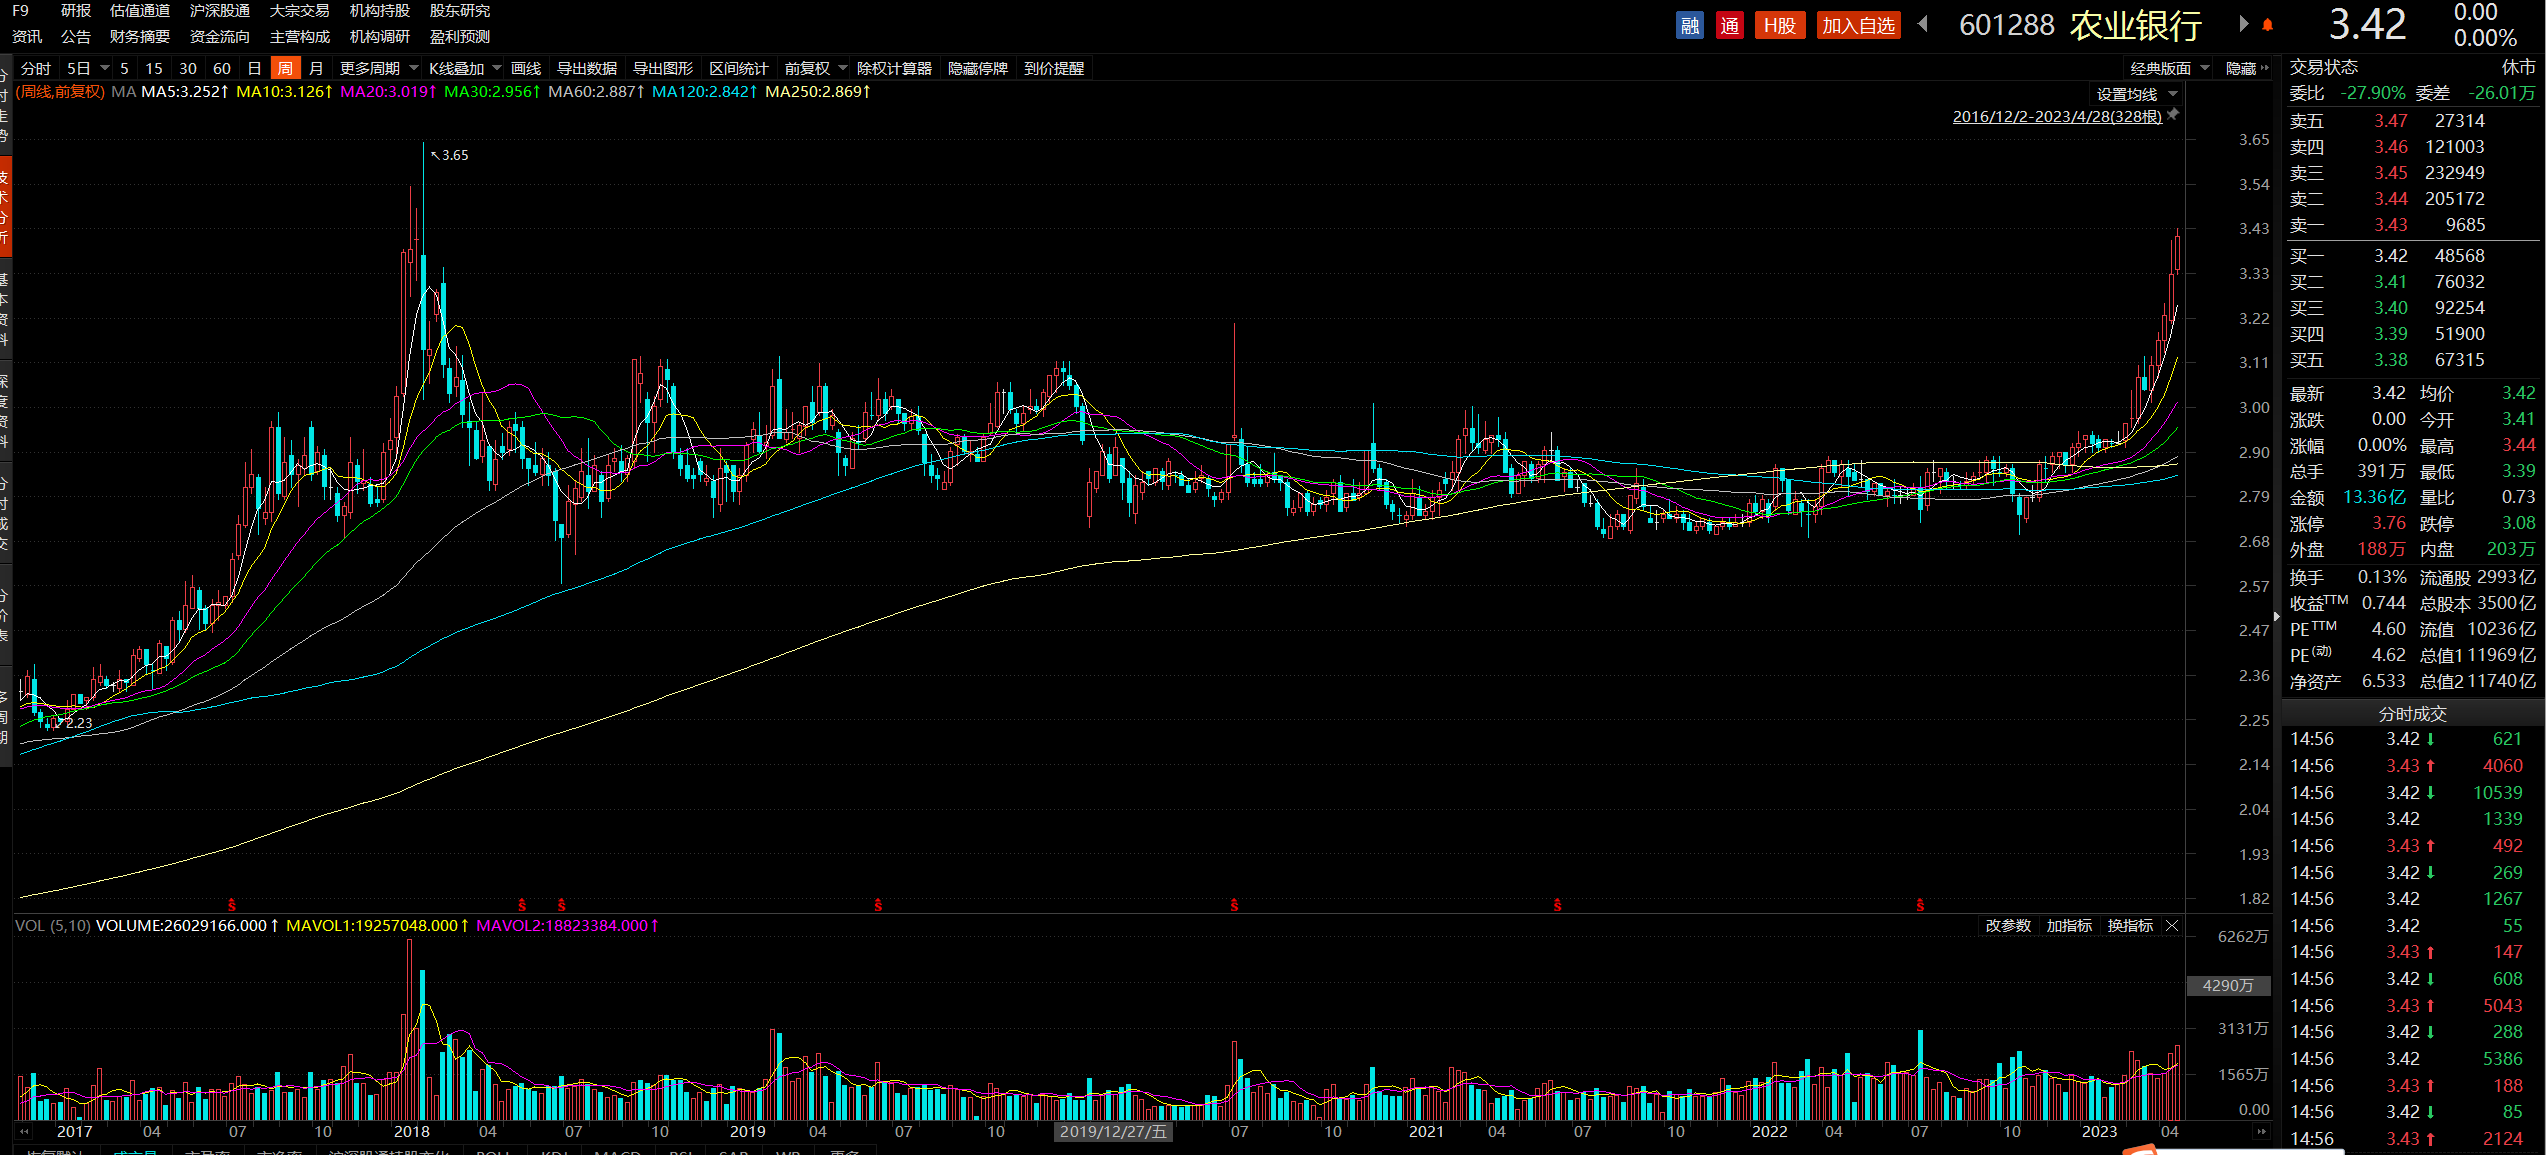This screenshot has height=1155, width=2546.
Task: Click the 2016/12/2-2023/4/28 date range link
Action: (2056, 117)
